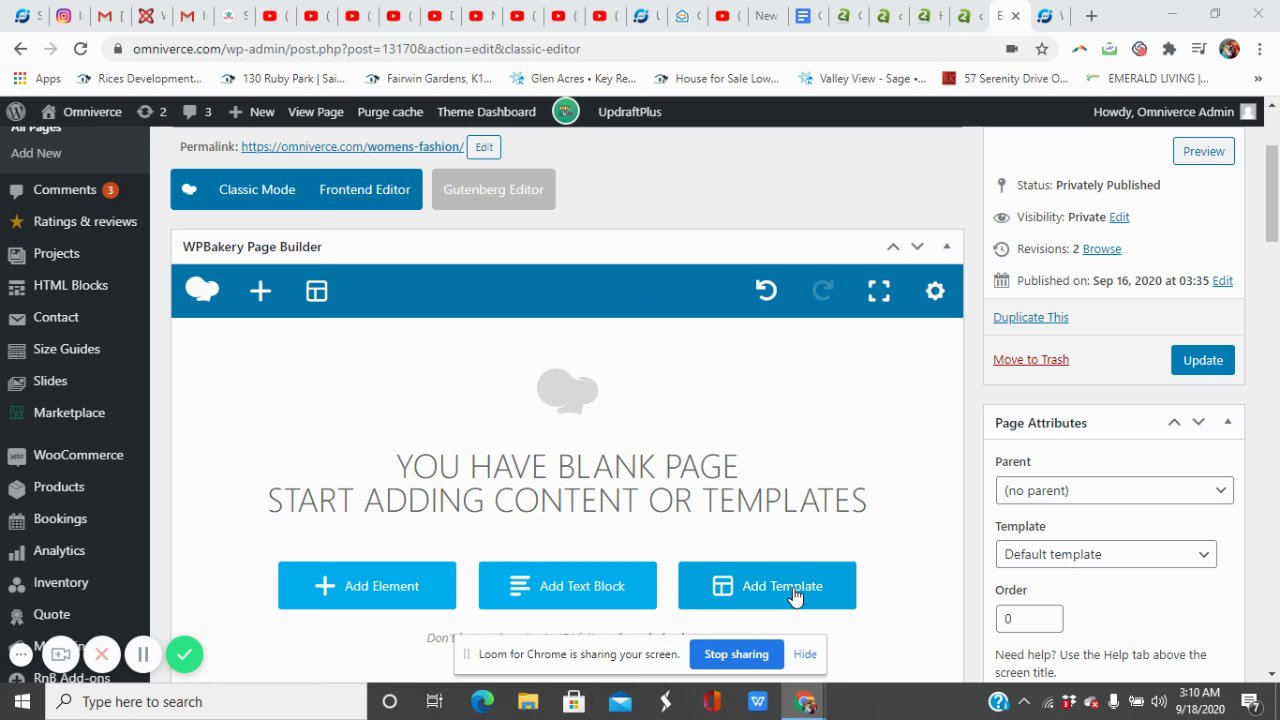Bookmark this page with star icon

1042,48
